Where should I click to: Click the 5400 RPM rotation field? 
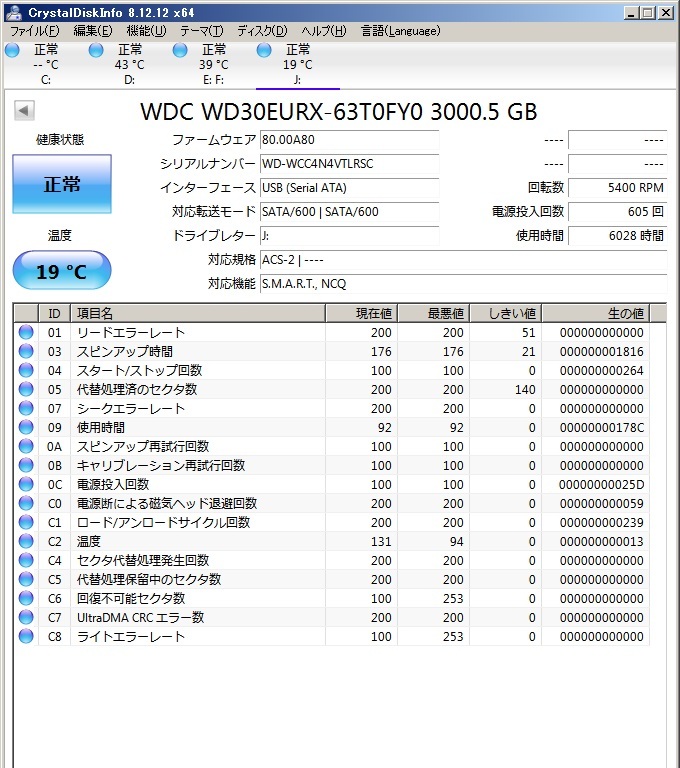click(617, 188)
